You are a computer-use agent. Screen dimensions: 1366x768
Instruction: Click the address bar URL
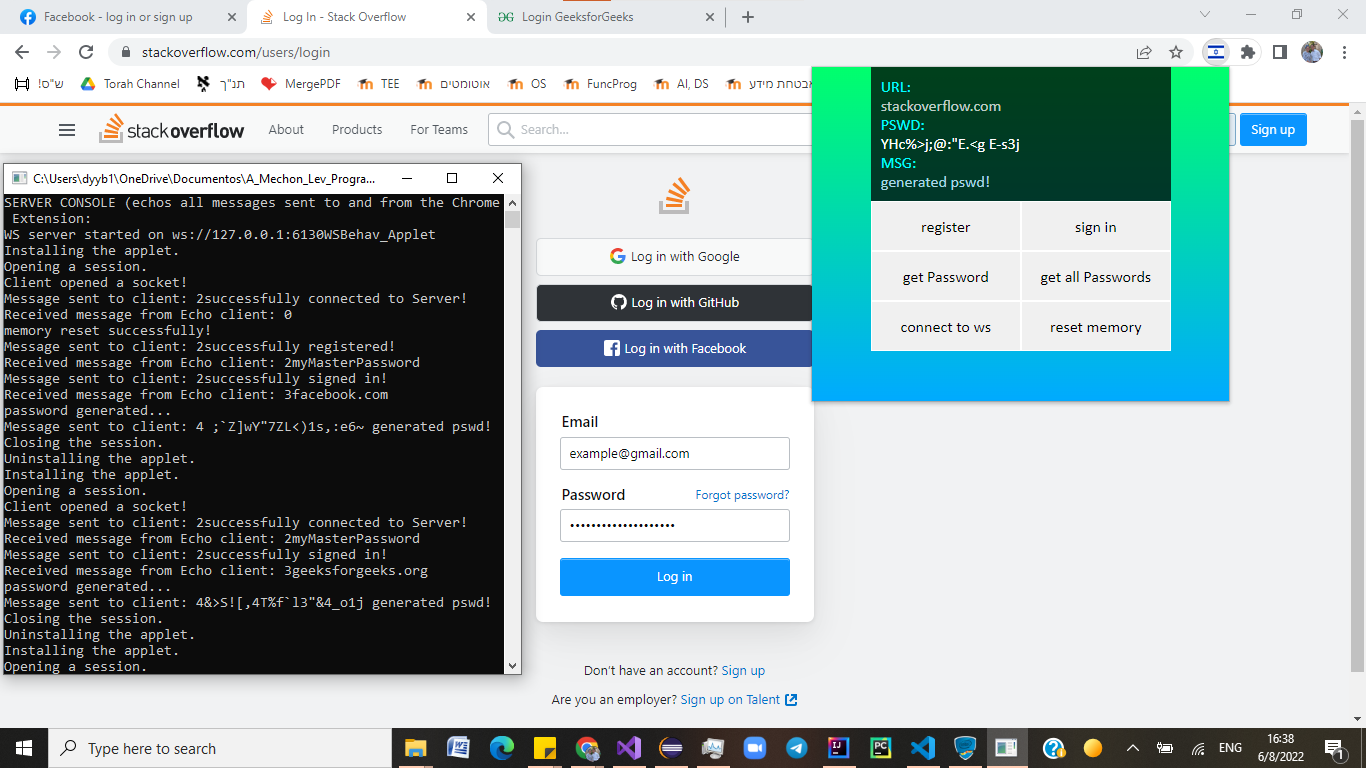236,52
